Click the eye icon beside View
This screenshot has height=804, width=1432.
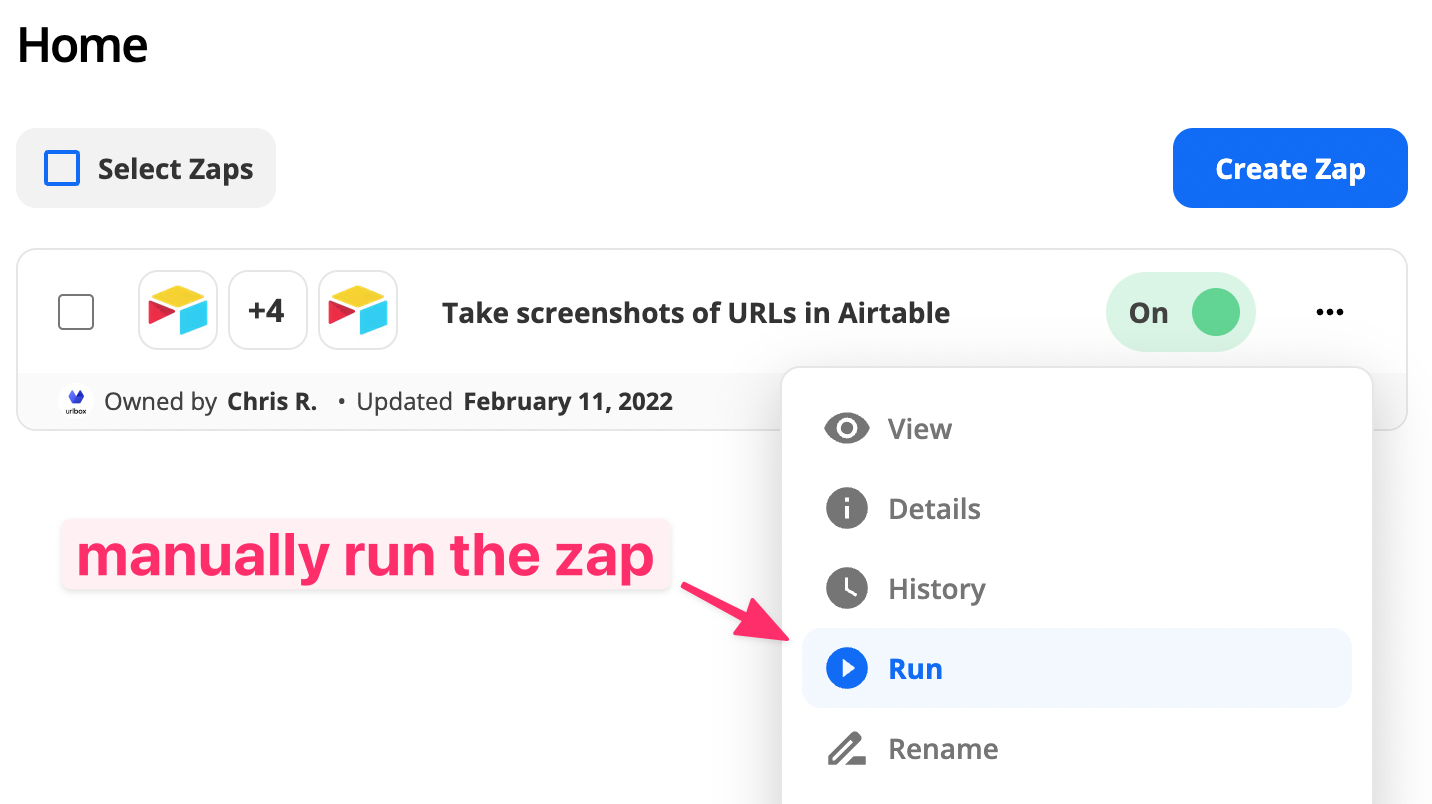(846, 429)
